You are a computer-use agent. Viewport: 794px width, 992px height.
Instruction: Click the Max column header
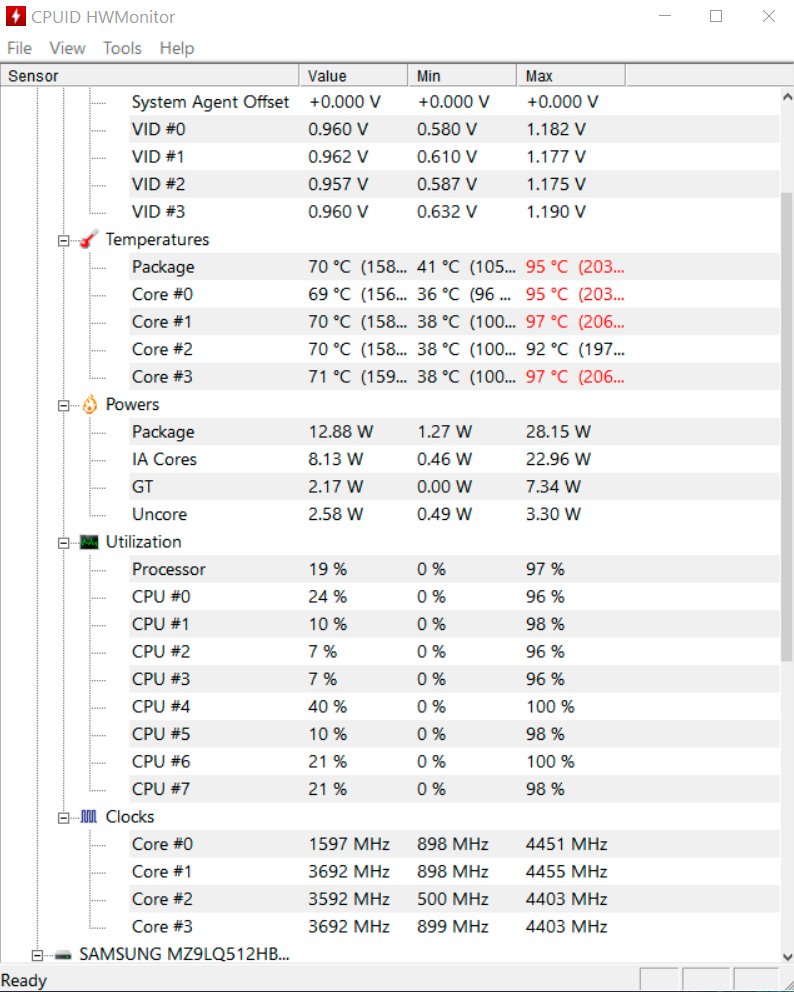(x=571, y=76)
